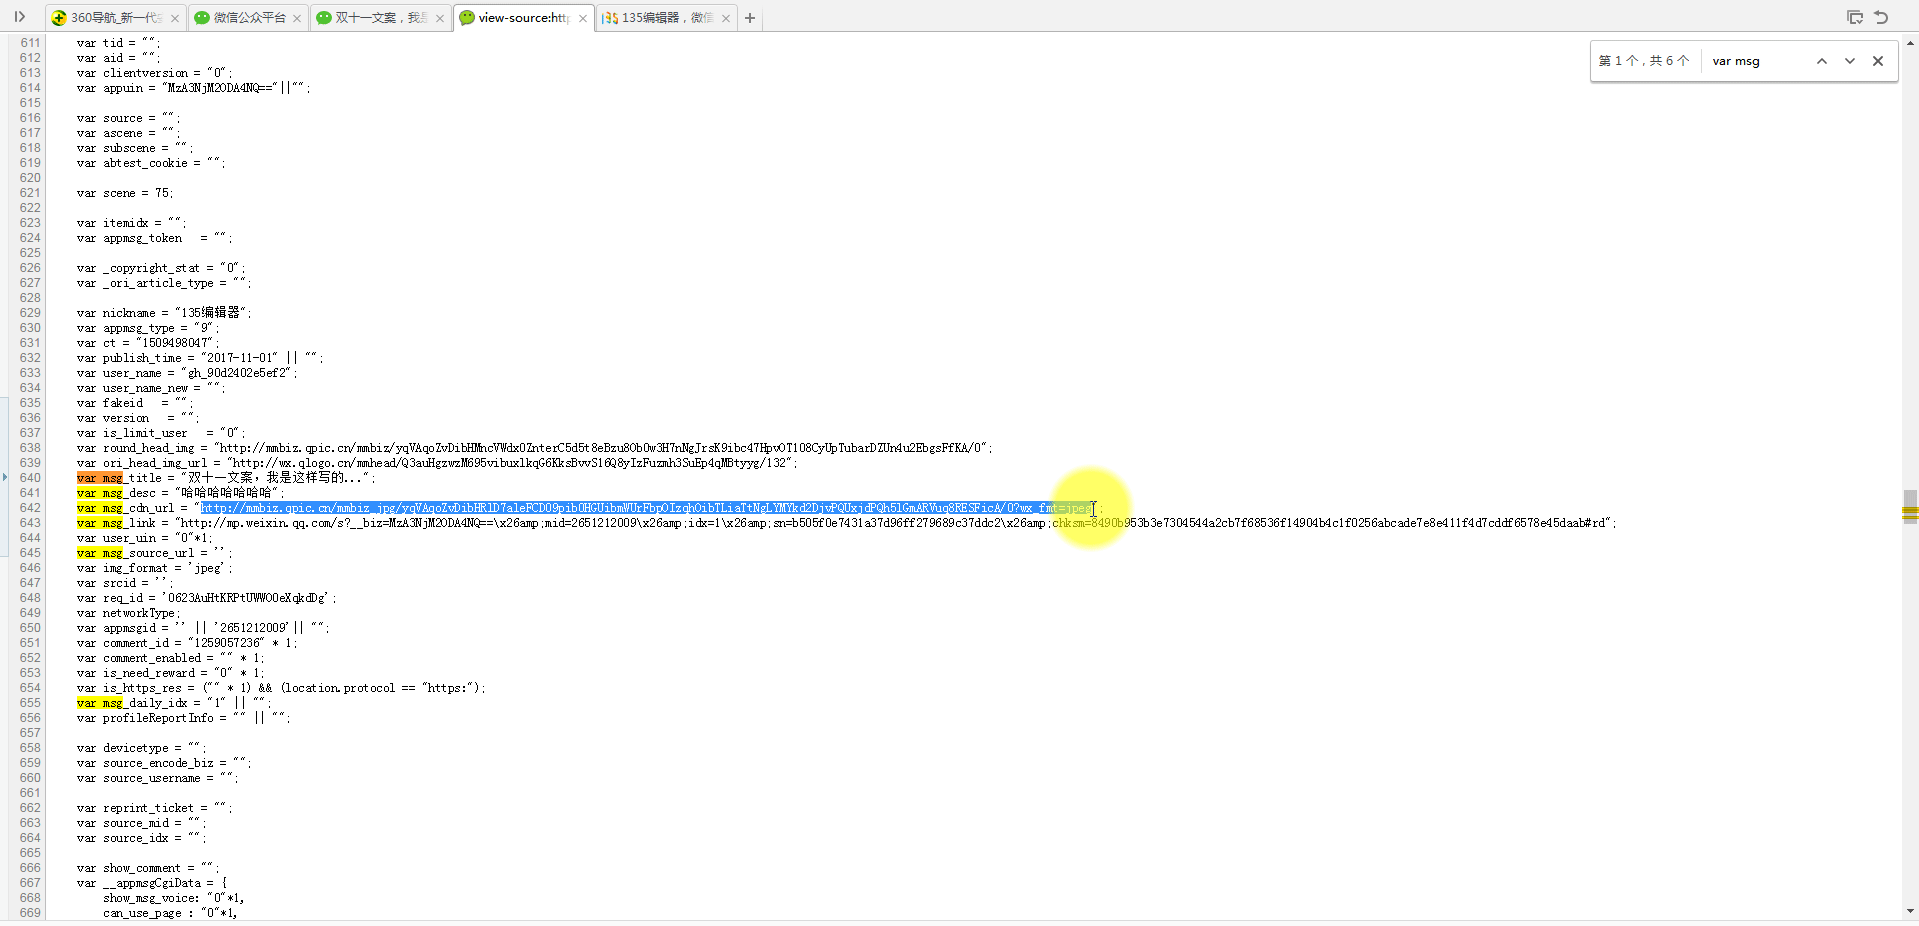Click the 'var show_comment' line

(148, 868)
